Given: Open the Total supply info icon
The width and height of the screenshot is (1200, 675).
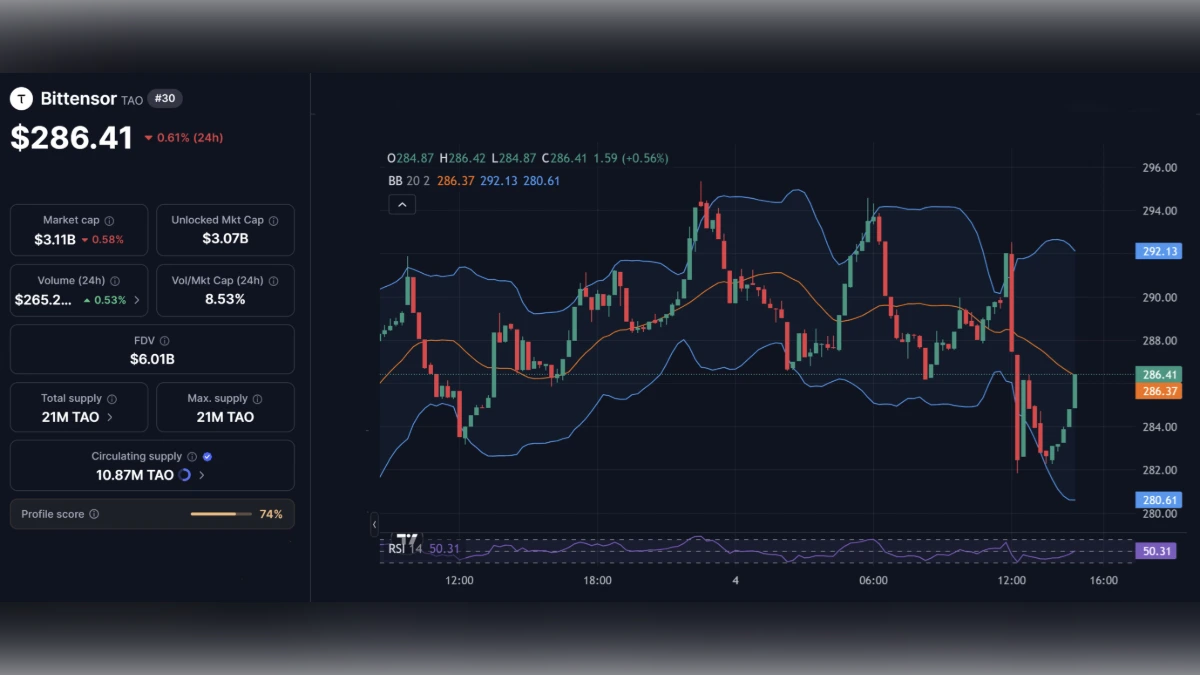Looking at the screenshot, I should pyautogui.click(x=111, y=399).
